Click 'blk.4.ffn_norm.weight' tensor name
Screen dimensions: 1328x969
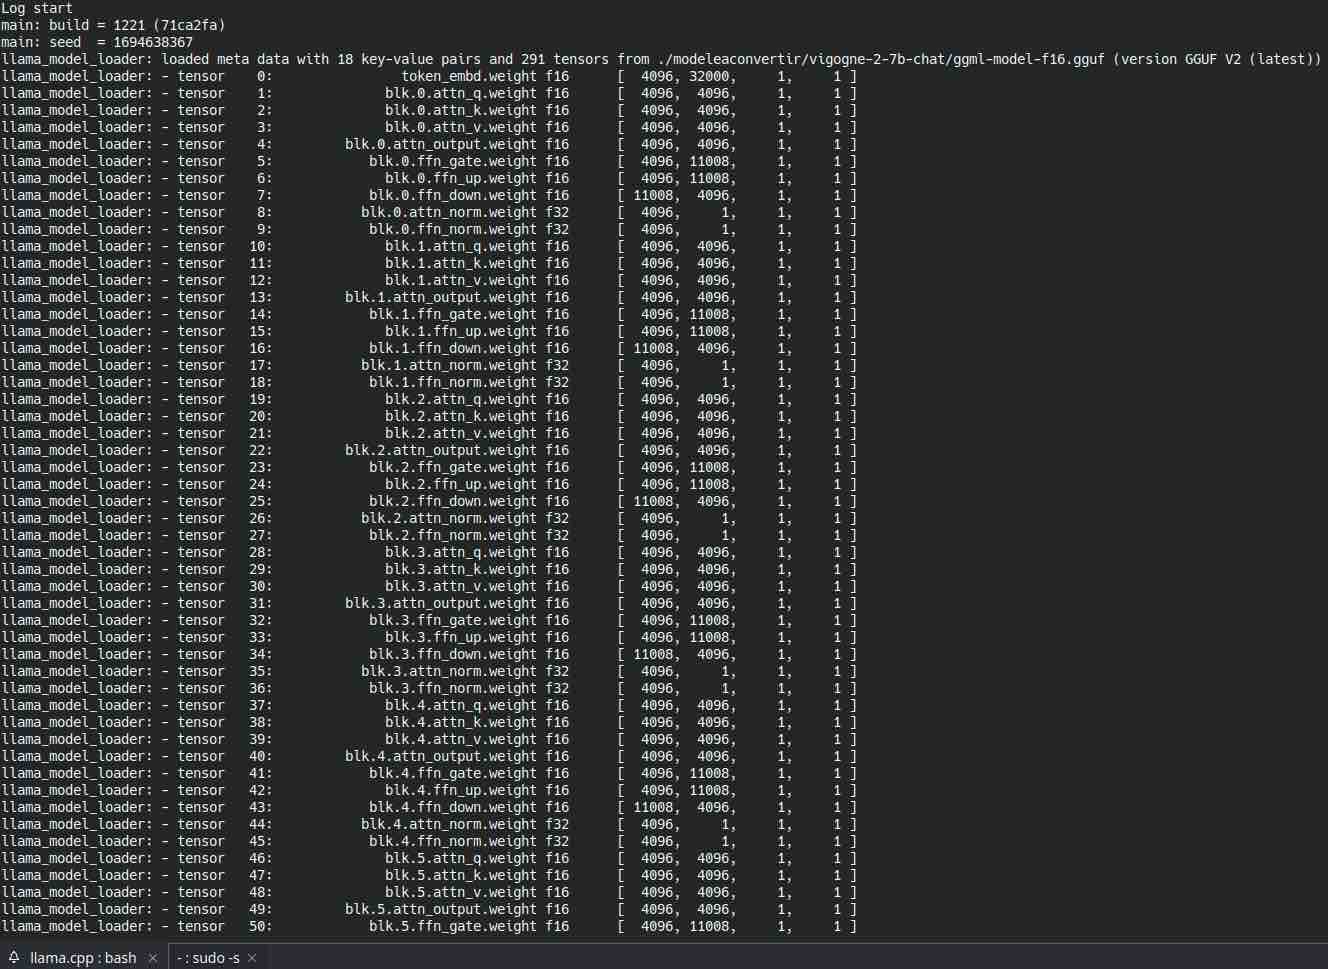point(454,841)
